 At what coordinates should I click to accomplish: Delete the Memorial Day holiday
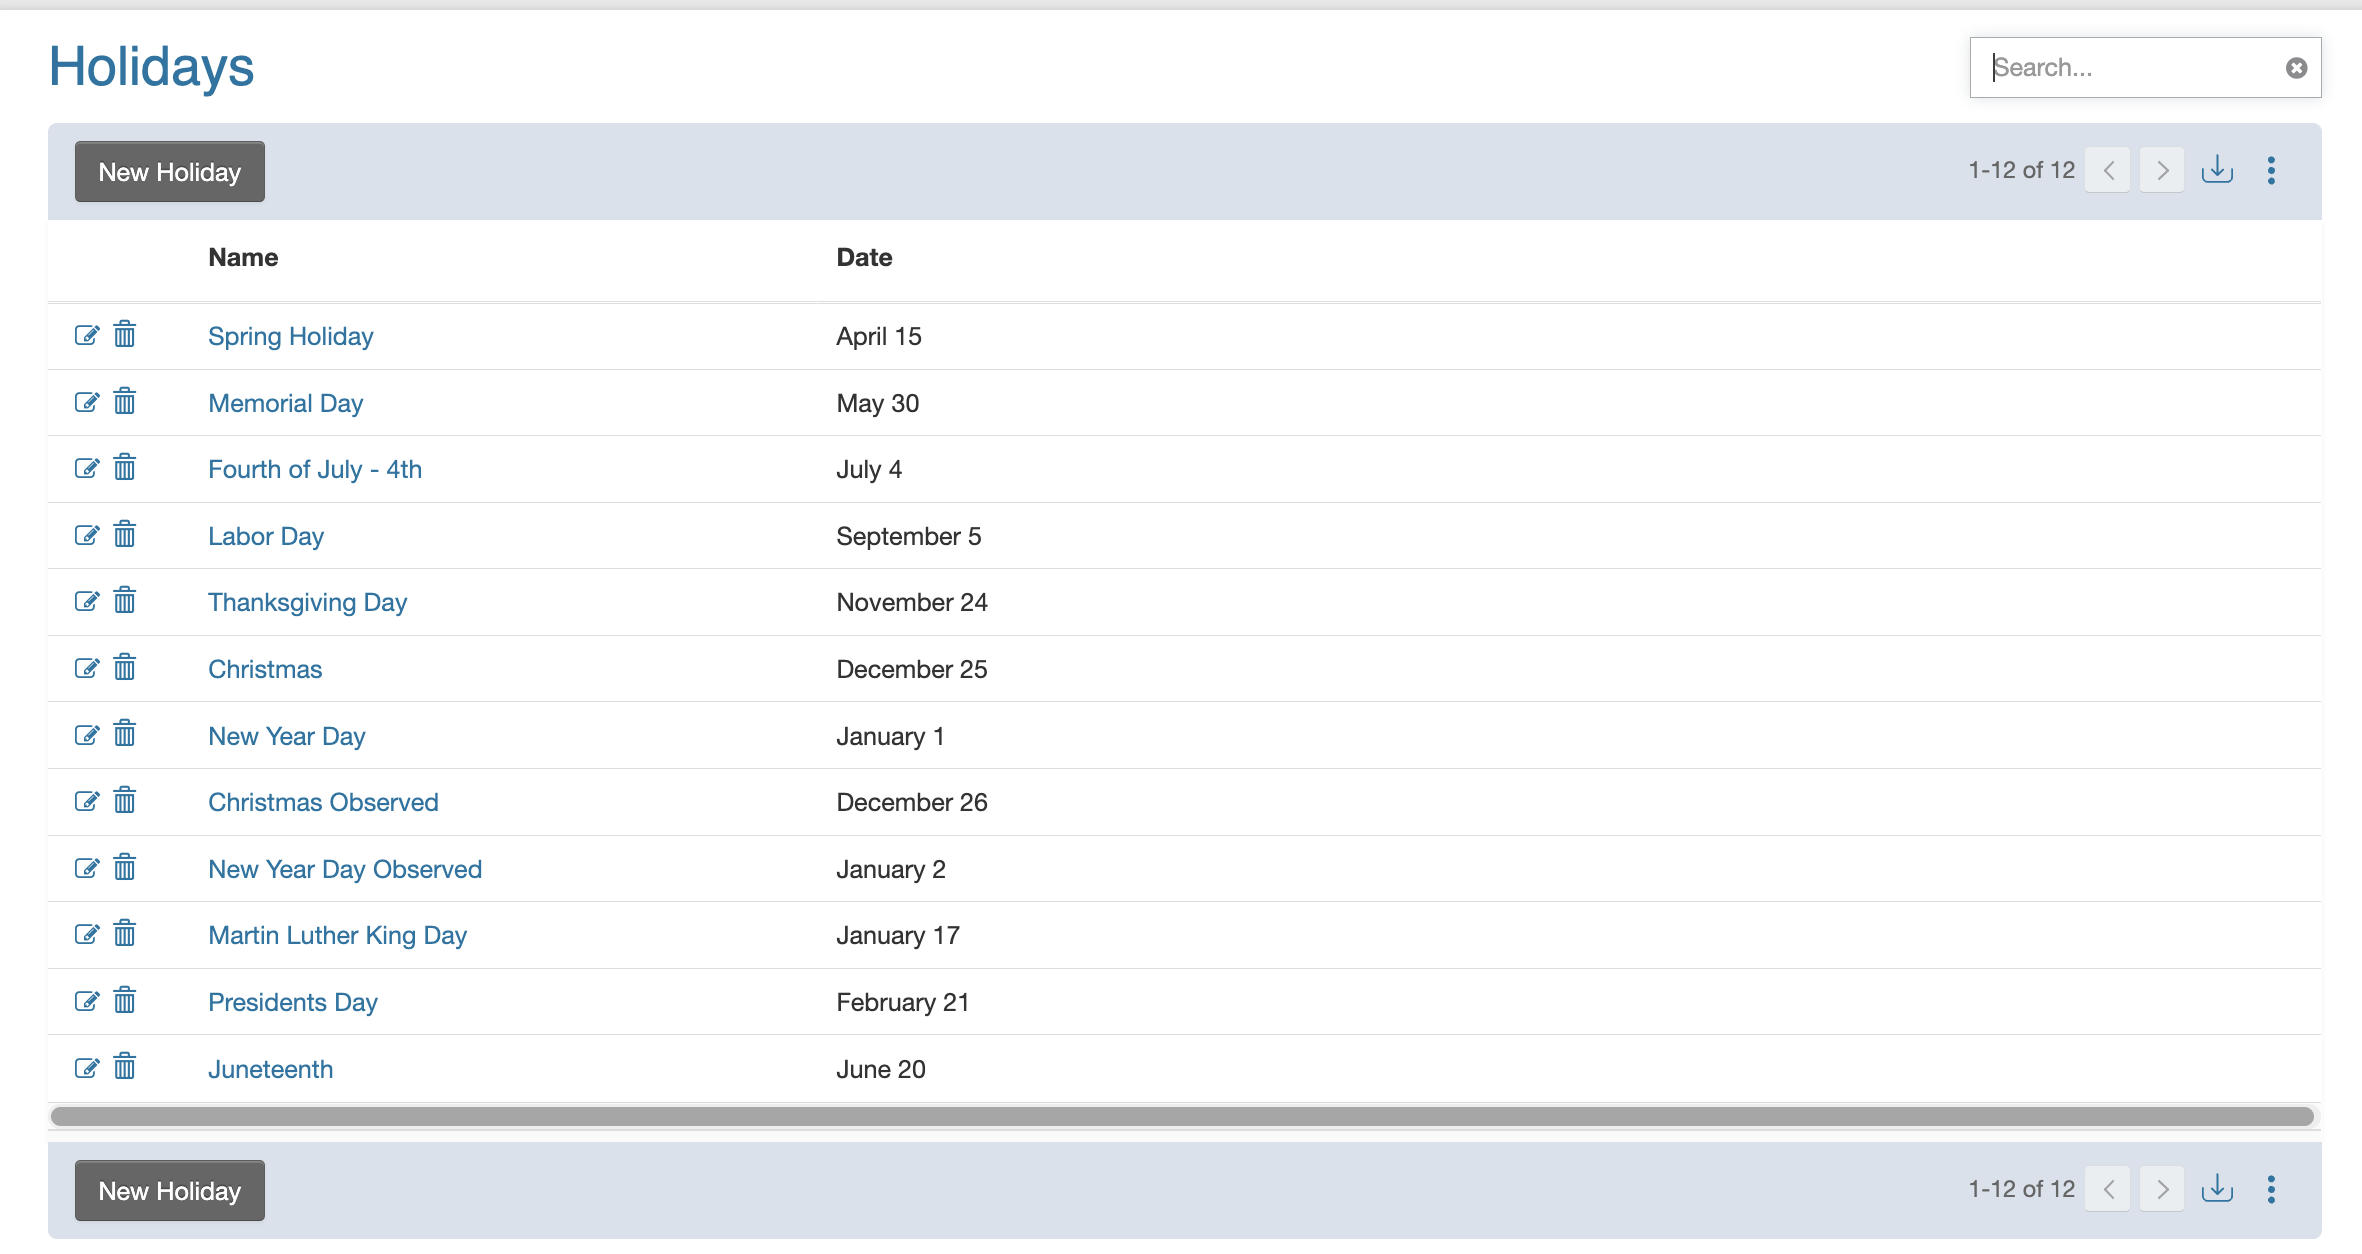coord(124,401)
